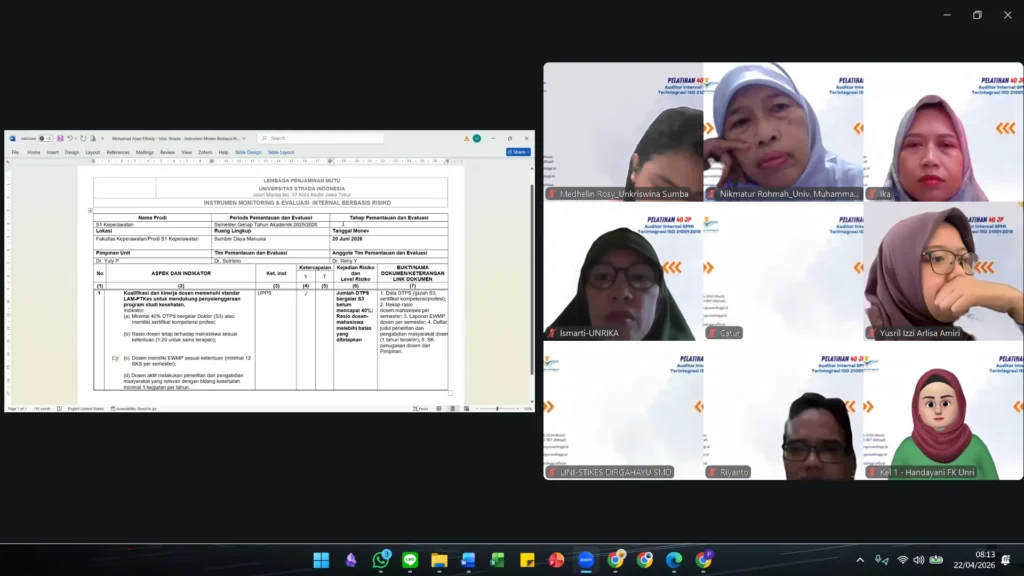Screen dimensions: 1024x576
Task: Launch File Explorer from the taskbar
Action: [439, 560]
